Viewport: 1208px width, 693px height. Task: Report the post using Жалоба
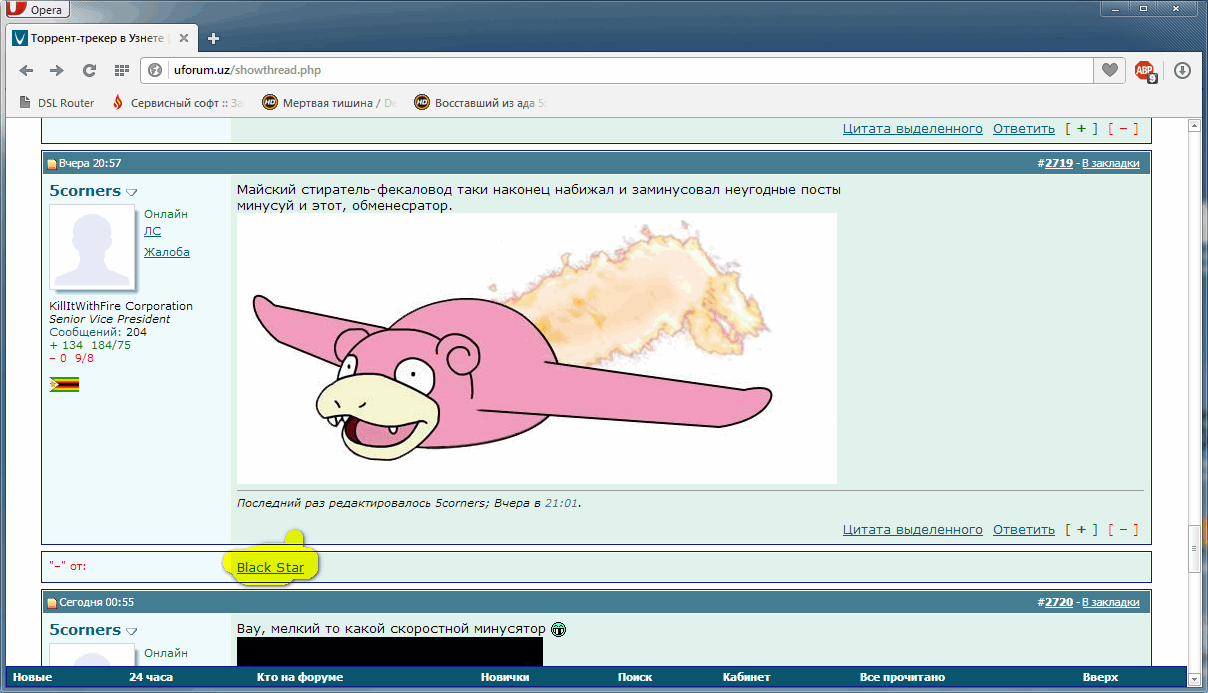pos(167,252)
